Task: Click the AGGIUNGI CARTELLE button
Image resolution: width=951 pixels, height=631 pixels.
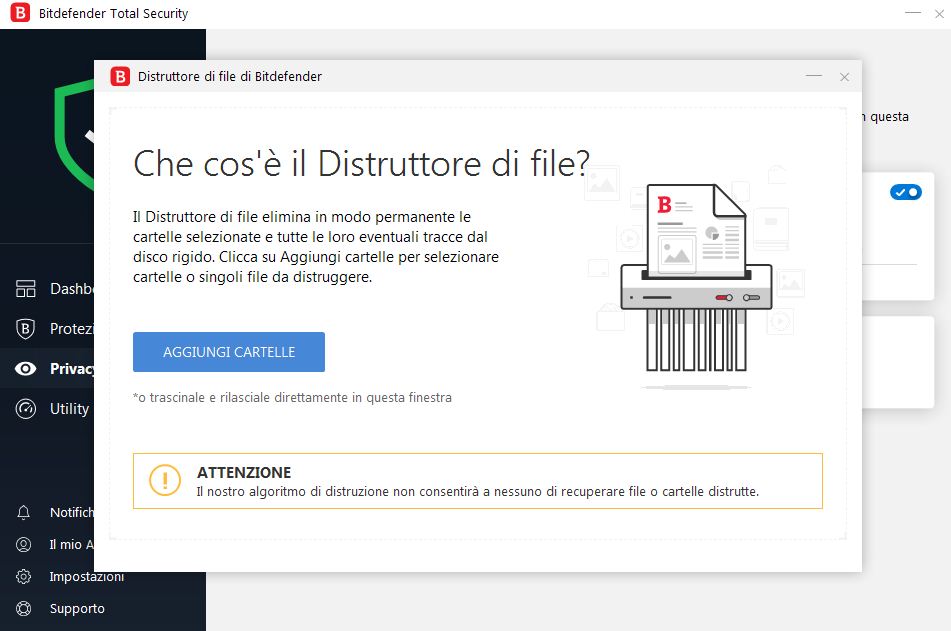Action: pyautogui.click(x=229, y=352)
